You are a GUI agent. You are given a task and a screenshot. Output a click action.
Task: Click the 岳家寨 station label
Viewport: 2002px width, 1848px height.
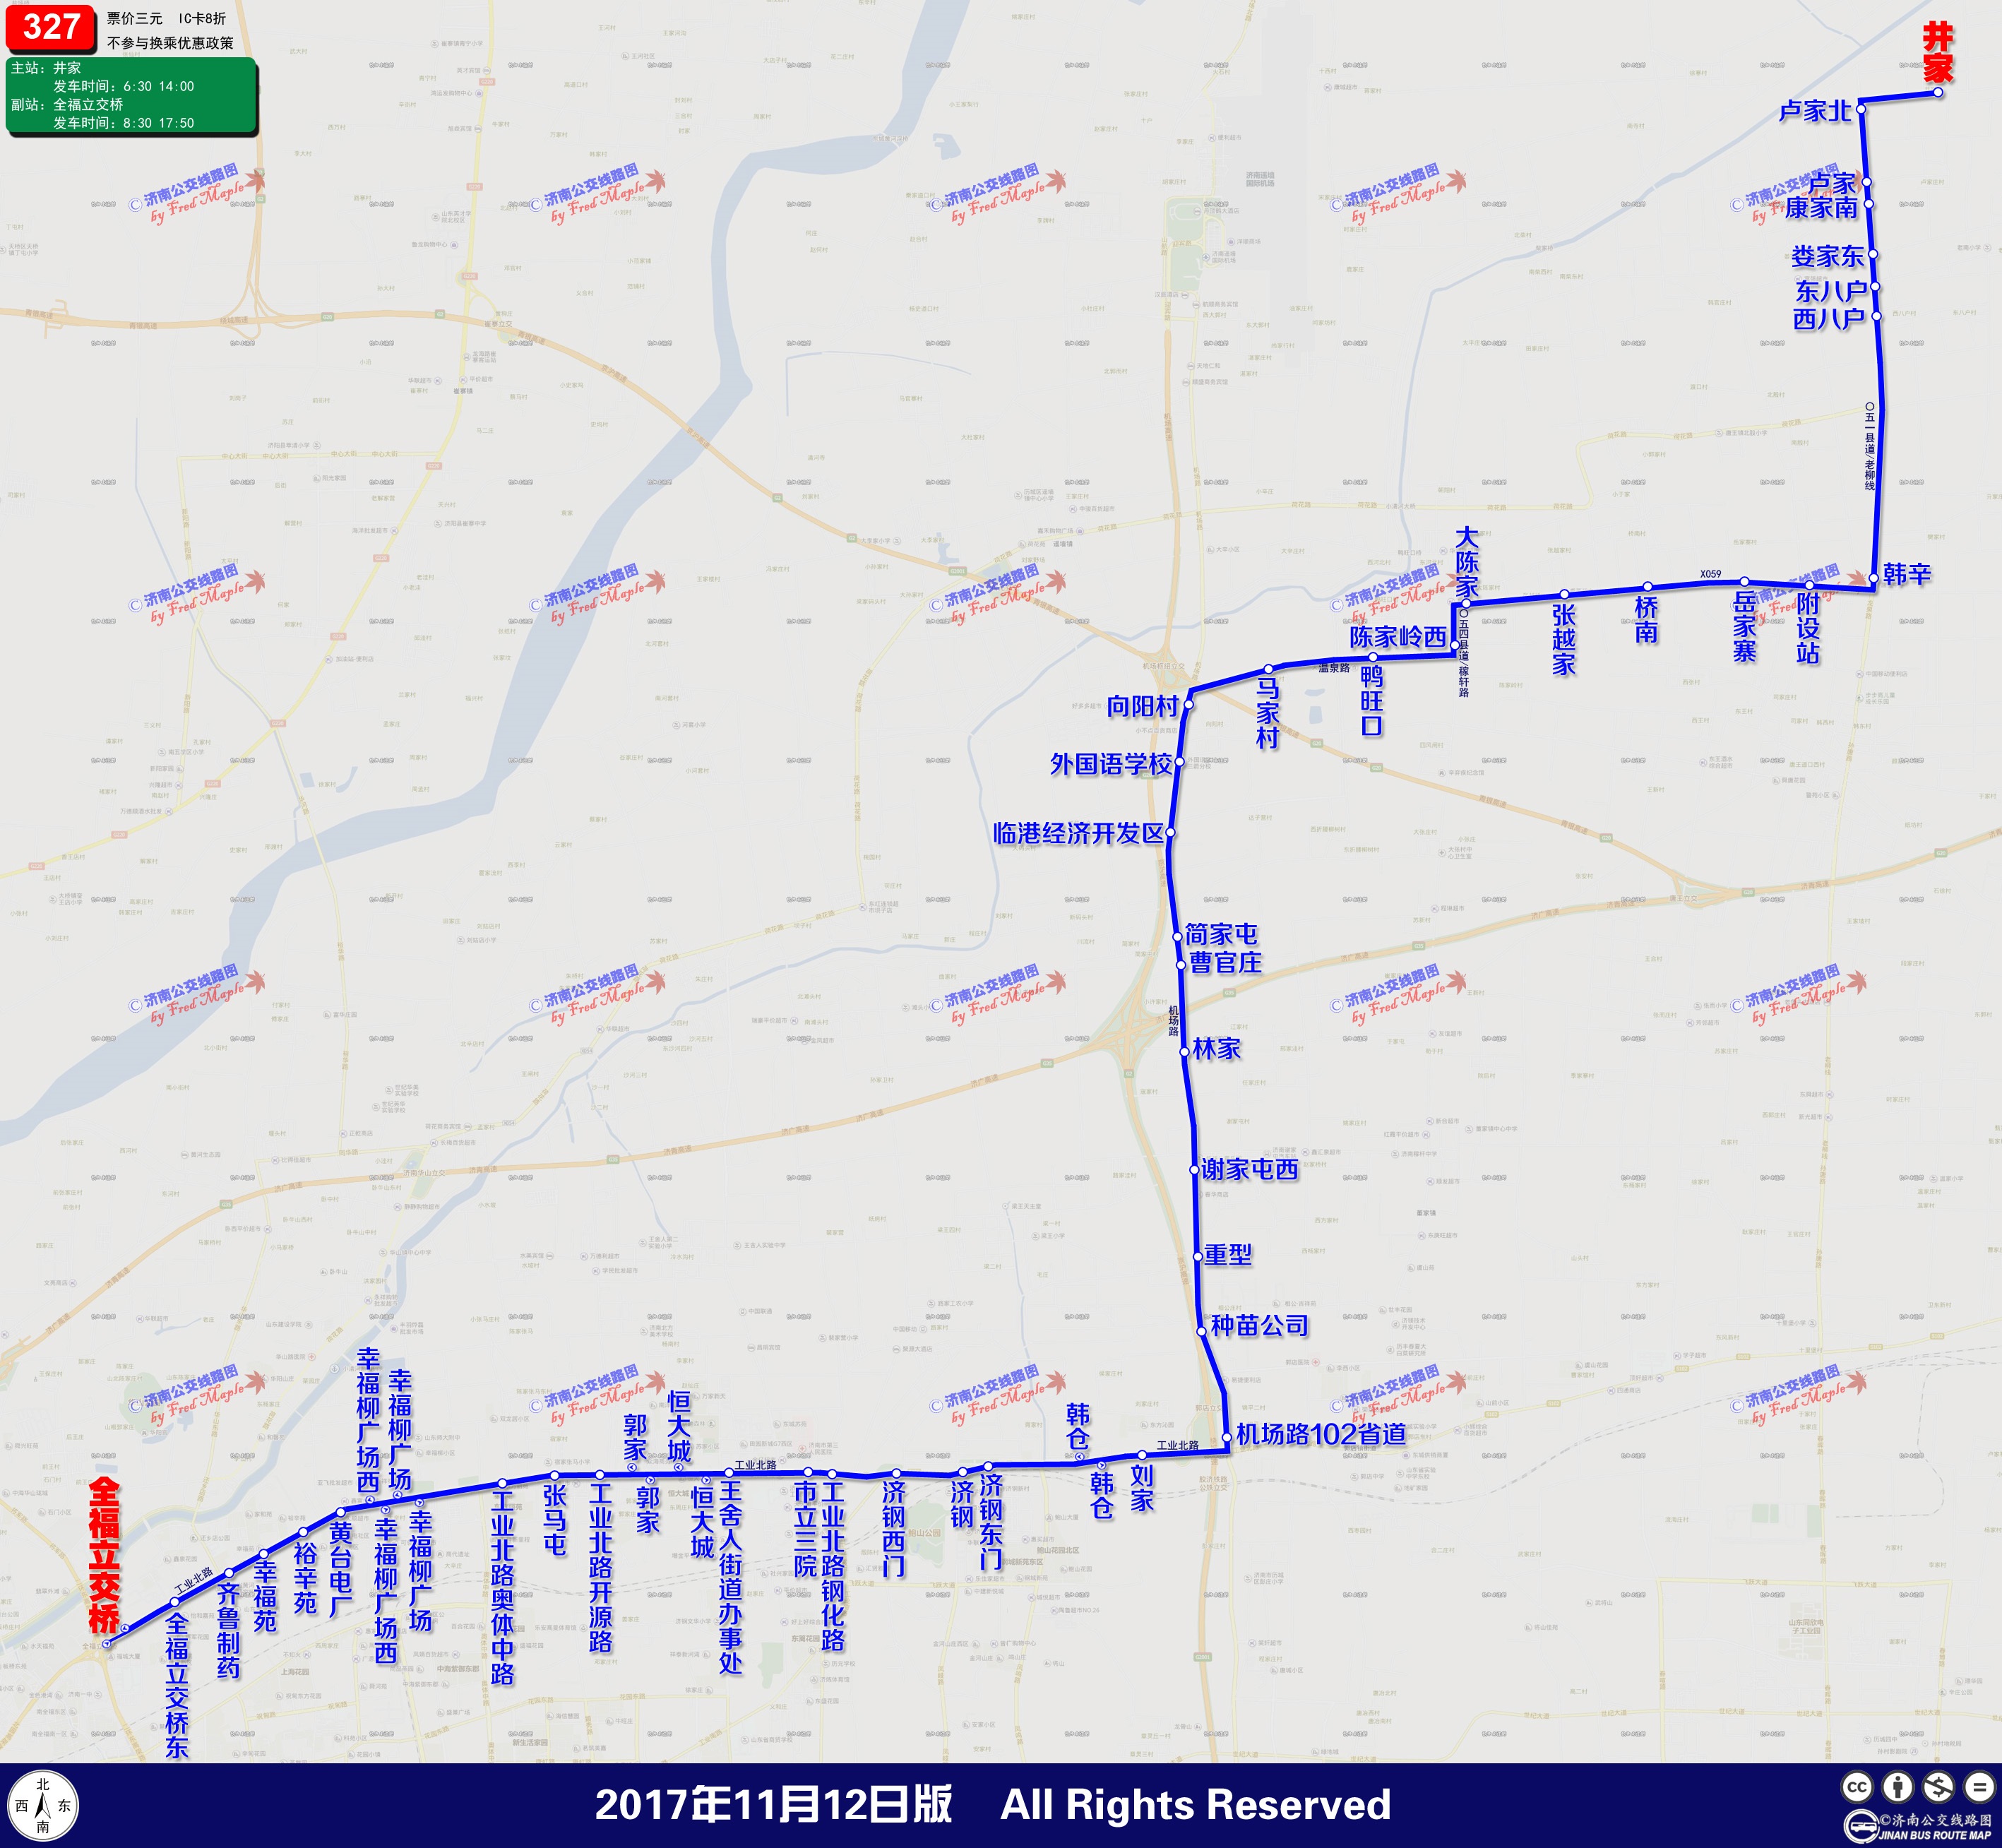click(1745, 627)
